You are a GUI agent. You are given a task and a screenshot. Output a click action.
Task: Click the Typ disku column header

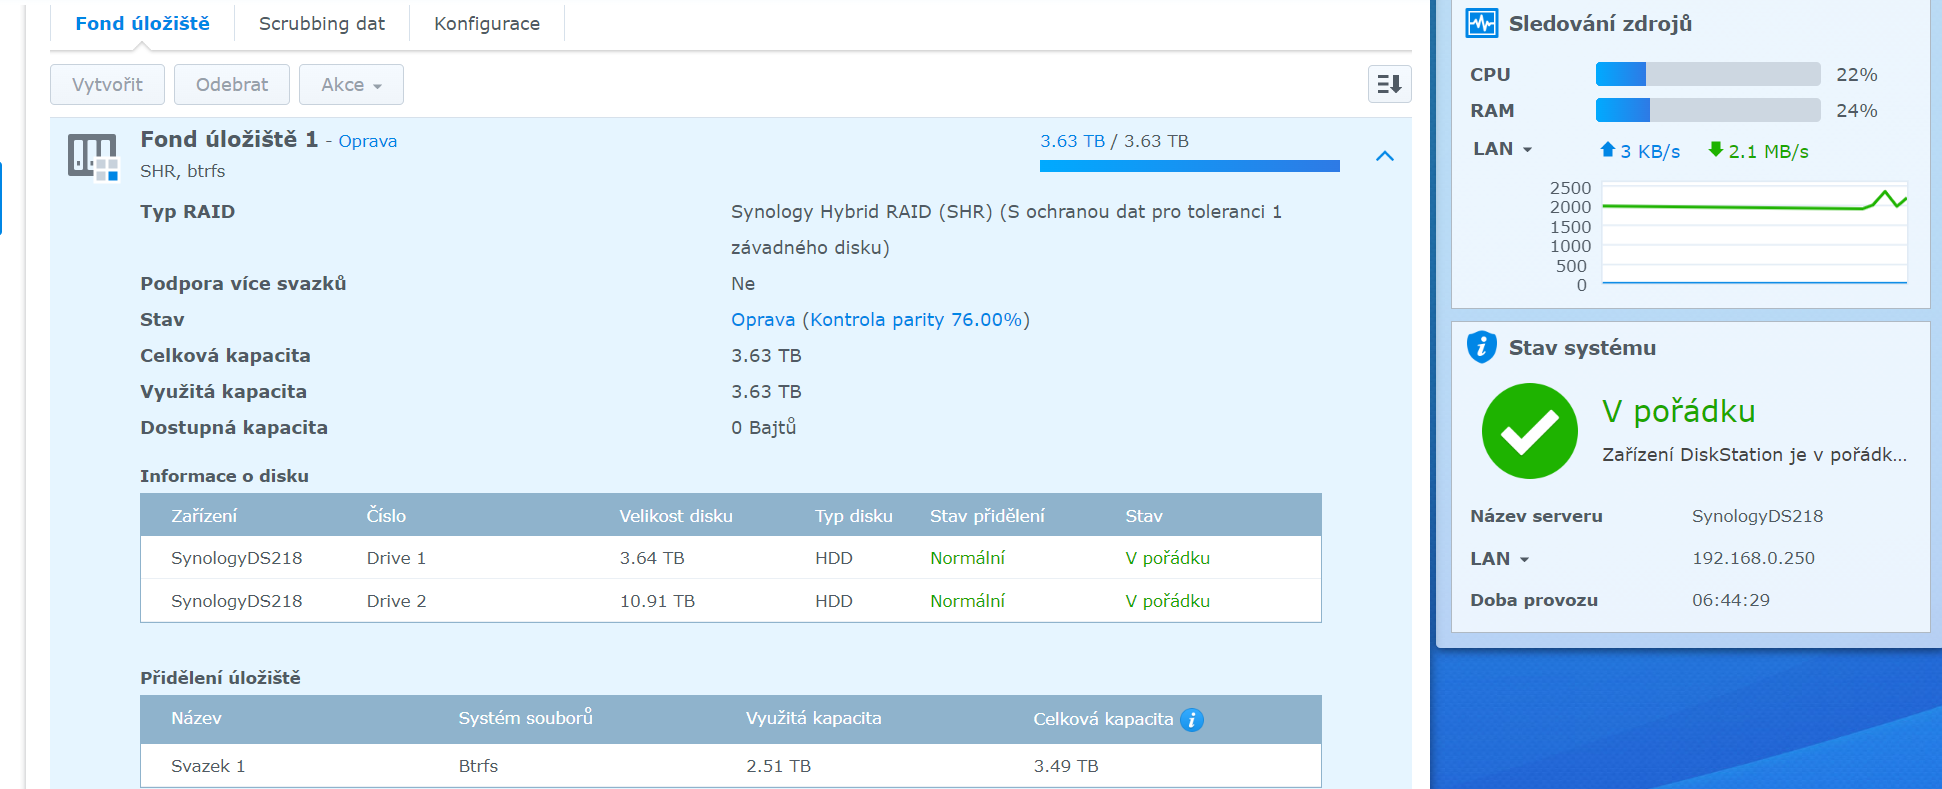[x=853, y=516]
